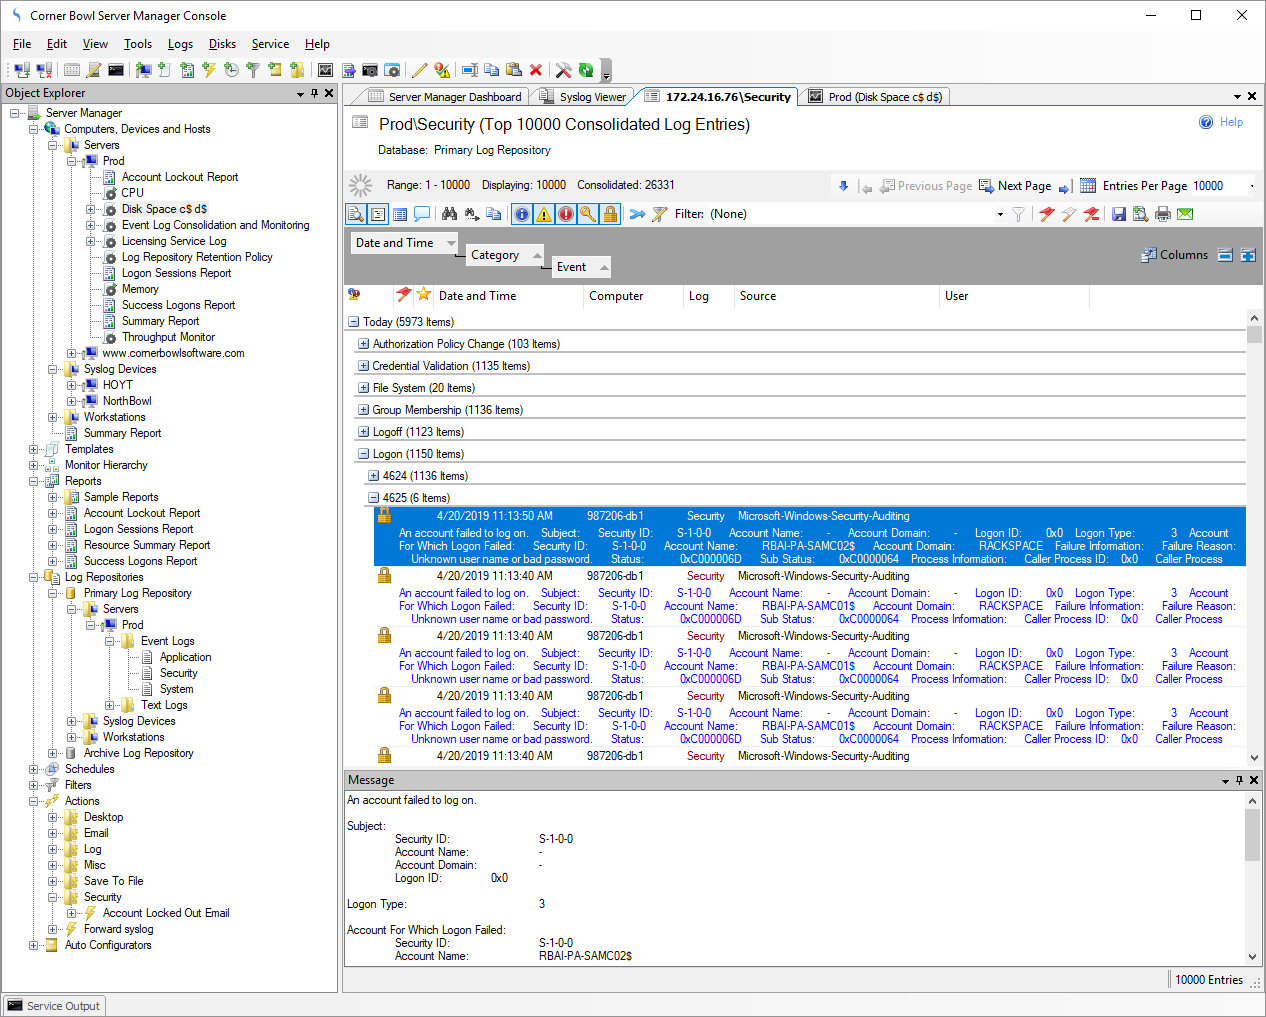Image resolution: width=1266 pixels, height=1017 pixels.
Task: Click the clock add-schedule icon
Action: pyautogui.click(x=231, y=70)
